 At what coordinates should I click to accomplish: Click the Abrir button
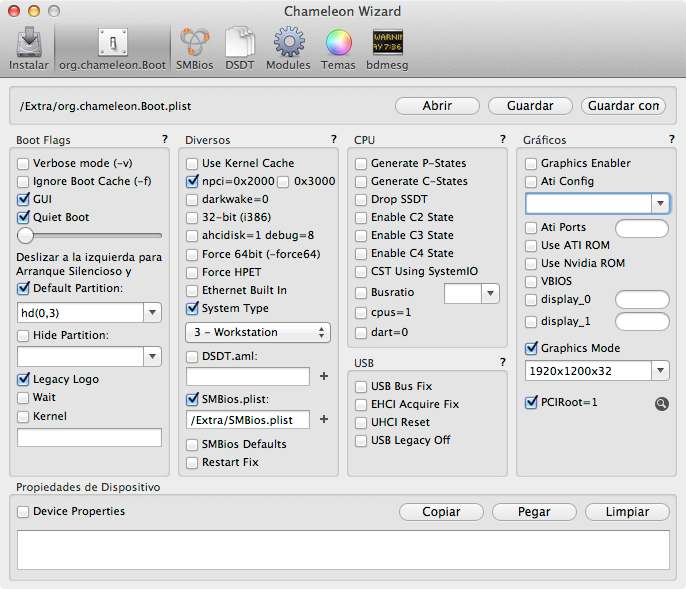pyautogui.click(x=437, y=106)
